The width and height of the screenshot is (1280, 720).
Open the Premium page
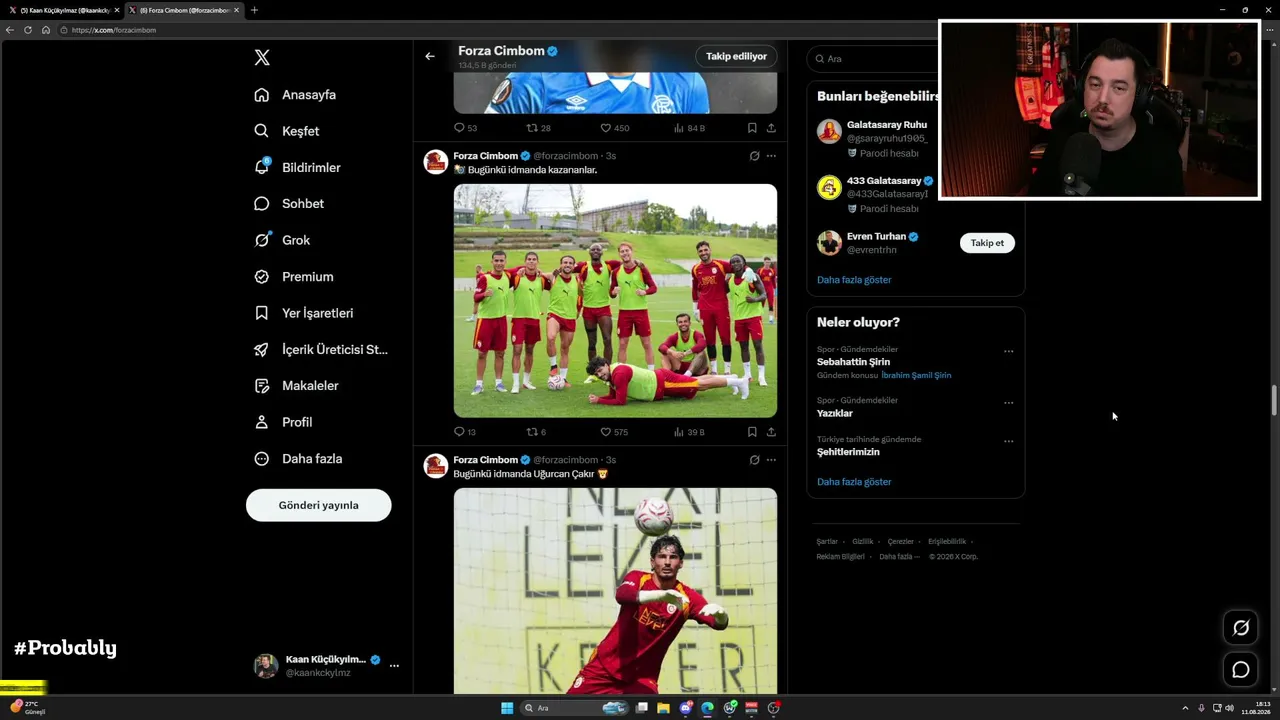pyautogui.click(x=293, y=277)
